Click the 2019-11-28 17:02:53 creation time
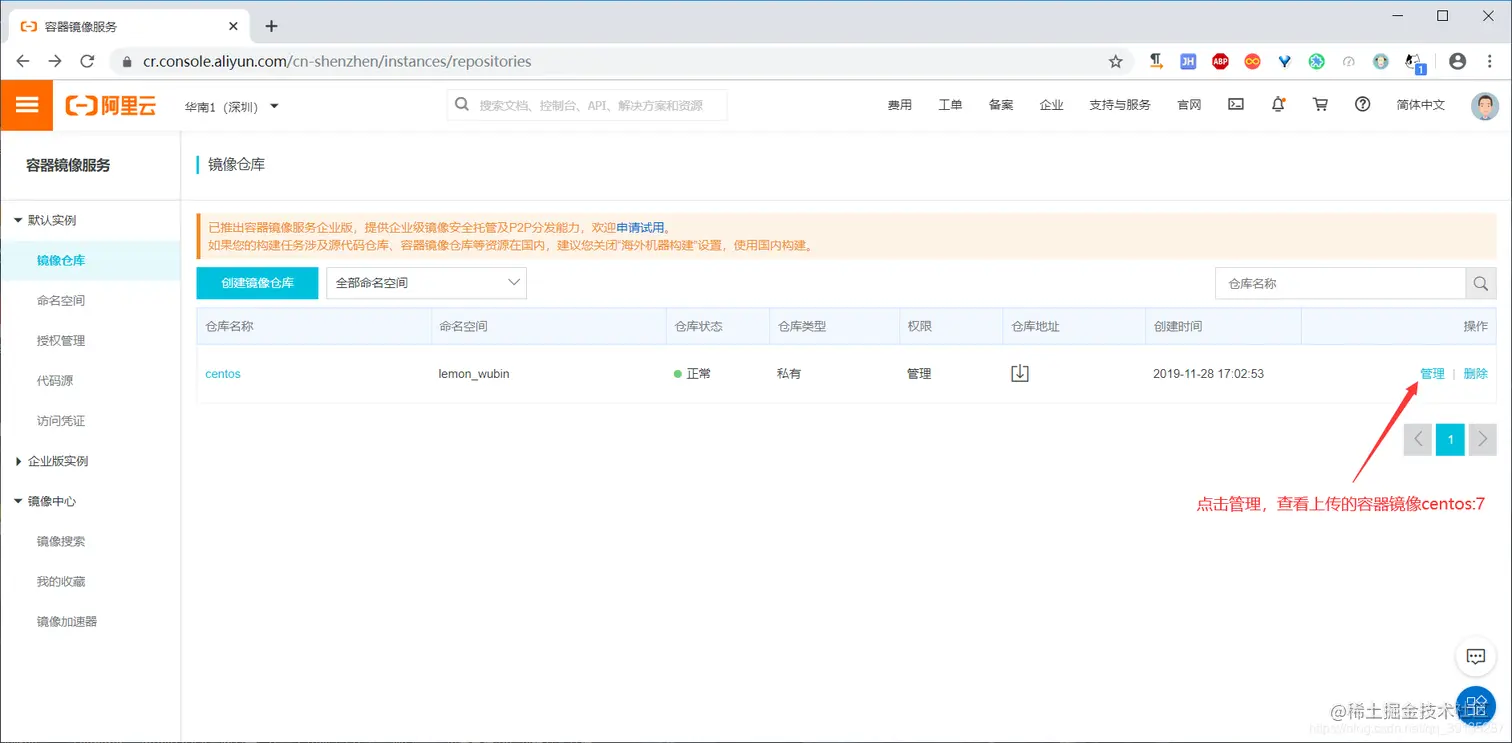 click(1208, 374)
